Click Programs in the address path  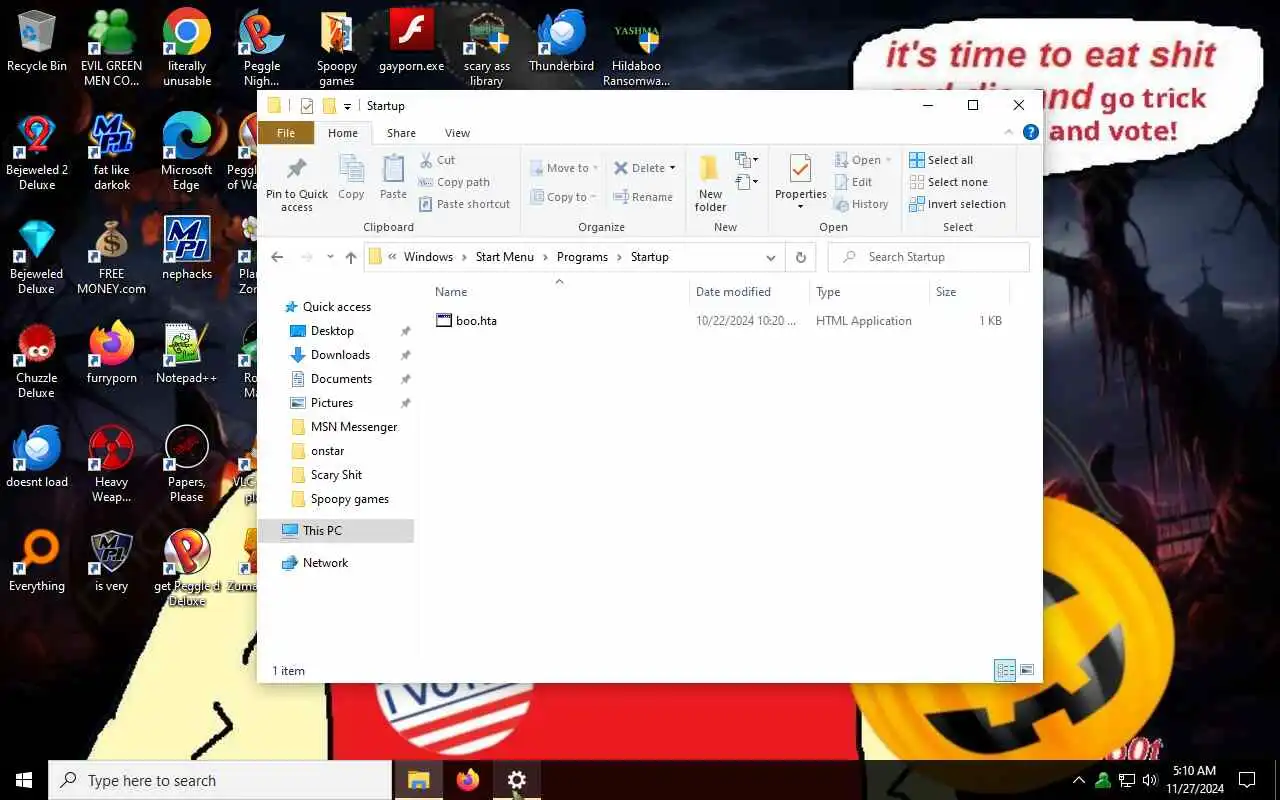pyautogui.click(x=582, y=257)
